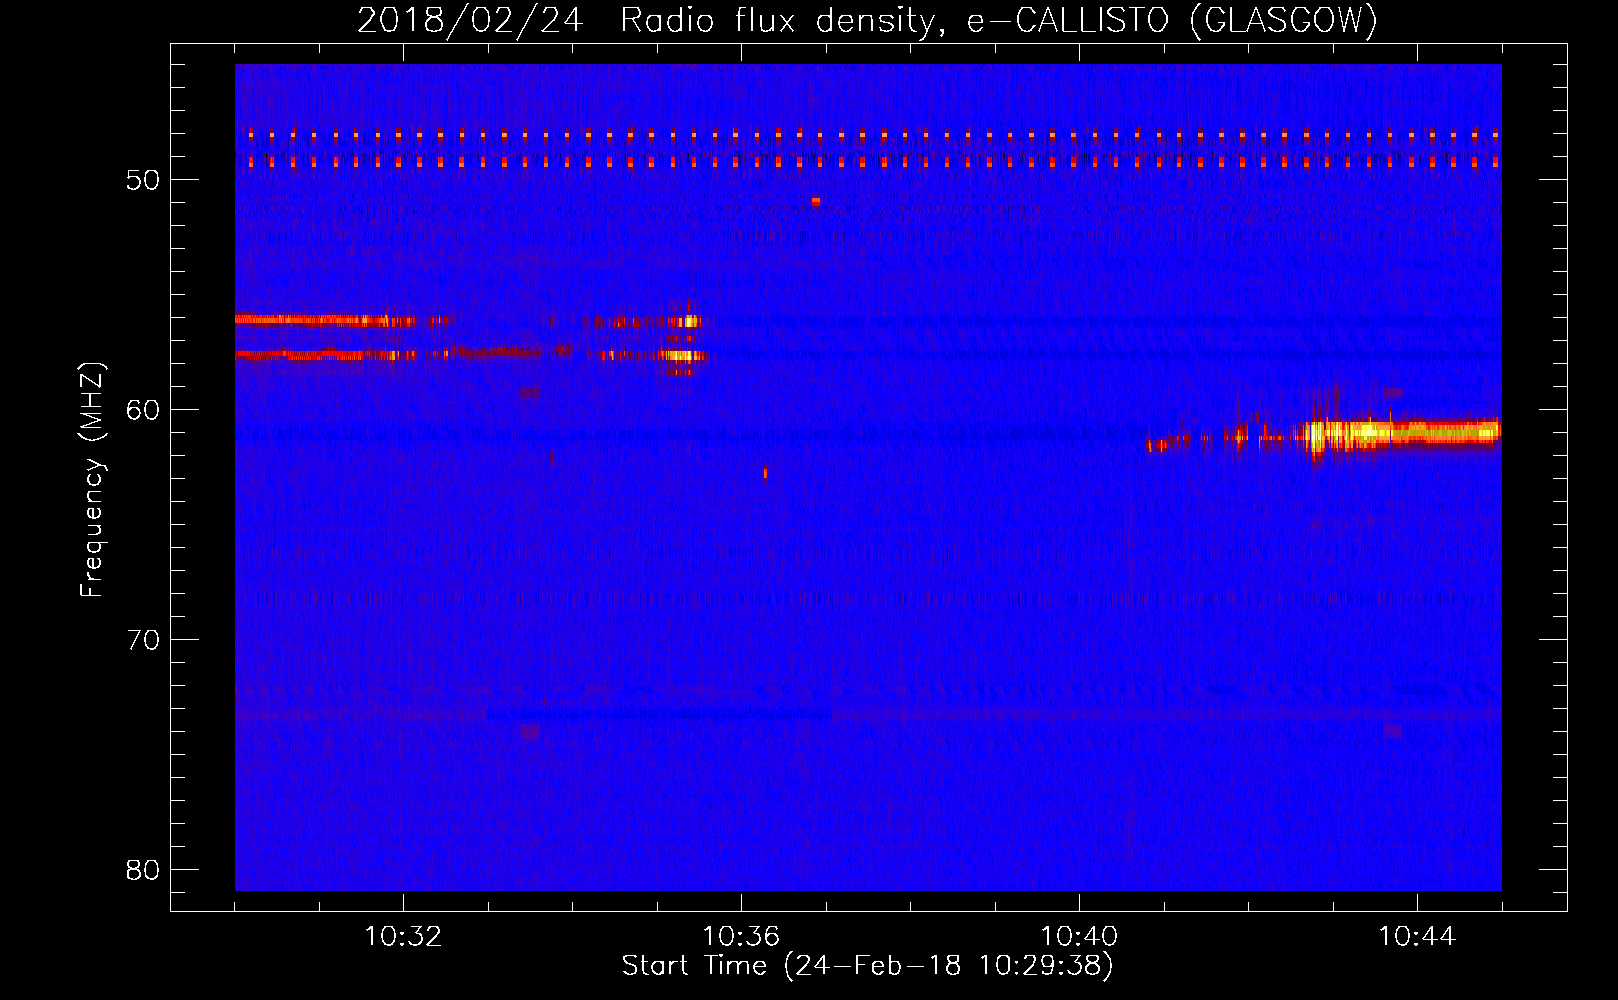Image resolution: width=1618 pixels, height=1000 pixels.
Task: Click the small orange dot near 63 MHz
Action: pyautogui.click(x=765, y=473)
